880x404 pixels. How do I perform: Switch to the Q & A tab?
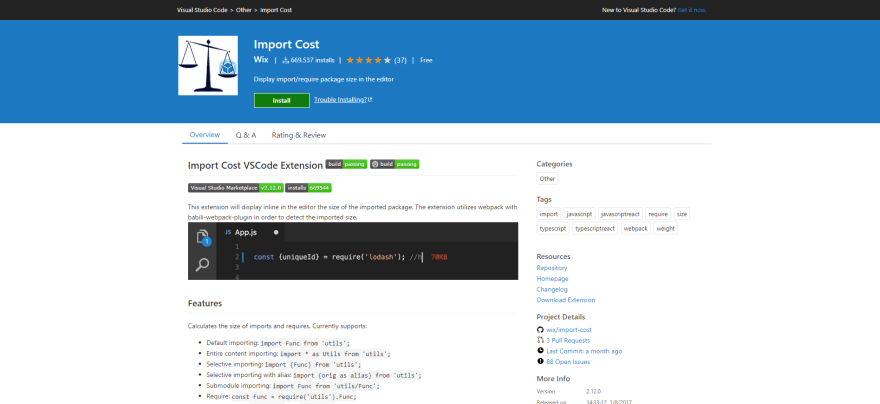tap(246, 135)
